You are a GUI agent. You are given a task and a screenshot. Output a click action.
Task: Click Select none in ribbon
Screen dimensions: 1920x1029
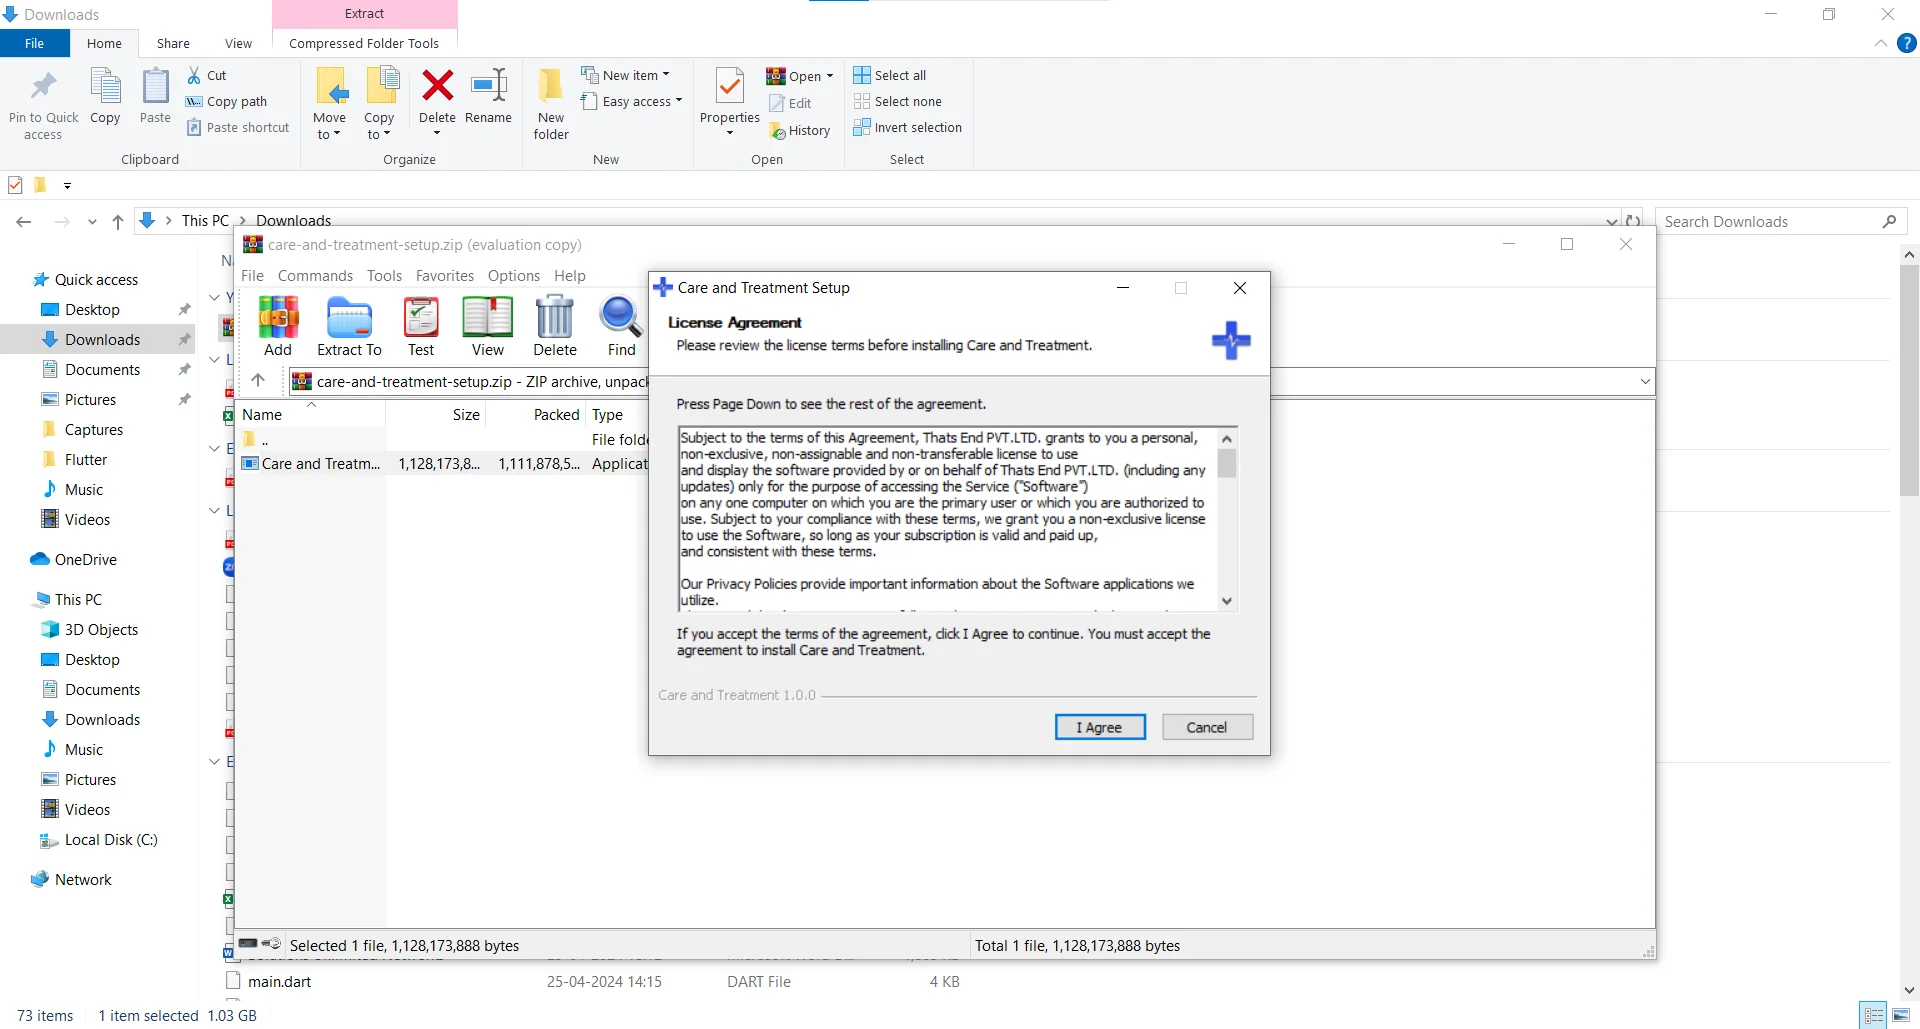tap(898, 101)
